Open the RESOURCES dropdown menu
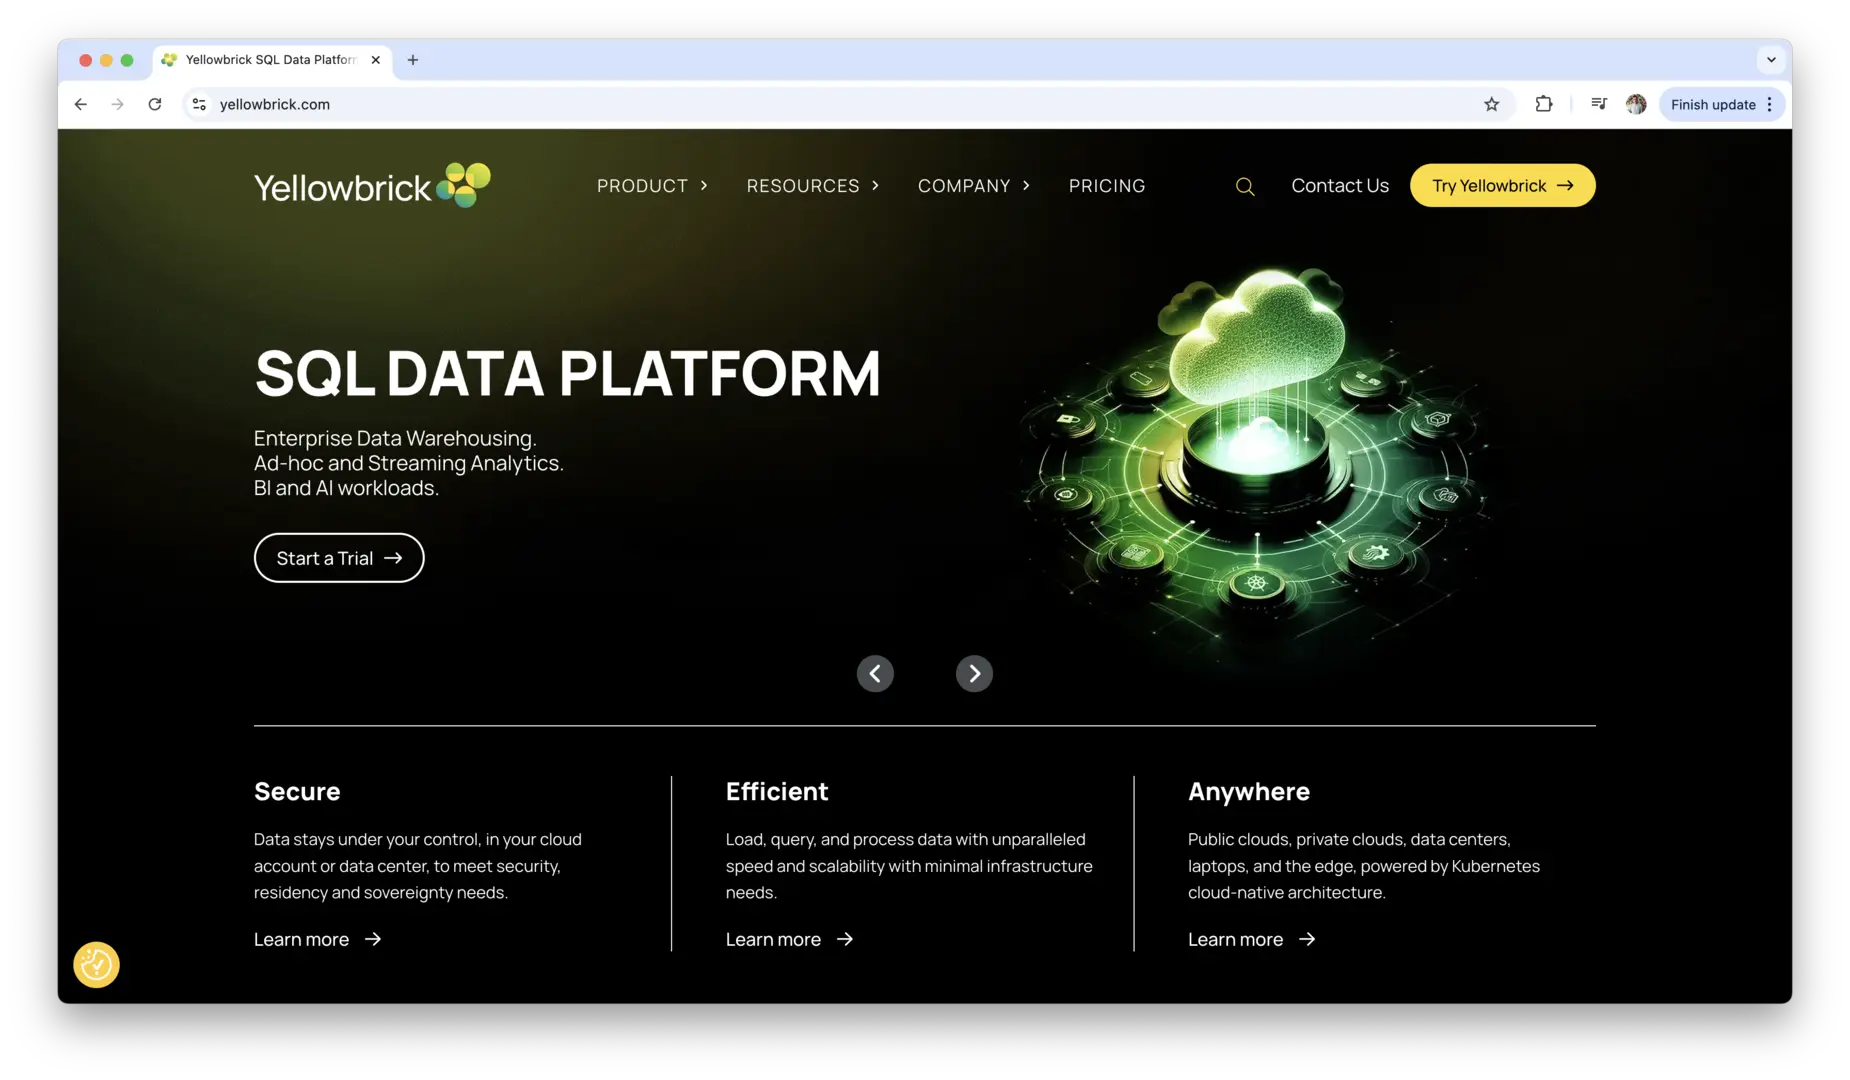The height and width of the screenshot is (1080, 1850). coord(811,185)
